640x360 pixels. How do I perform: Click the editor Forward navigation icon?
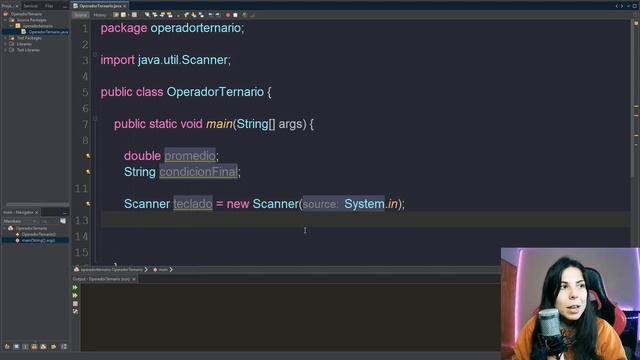click(134, 15)
